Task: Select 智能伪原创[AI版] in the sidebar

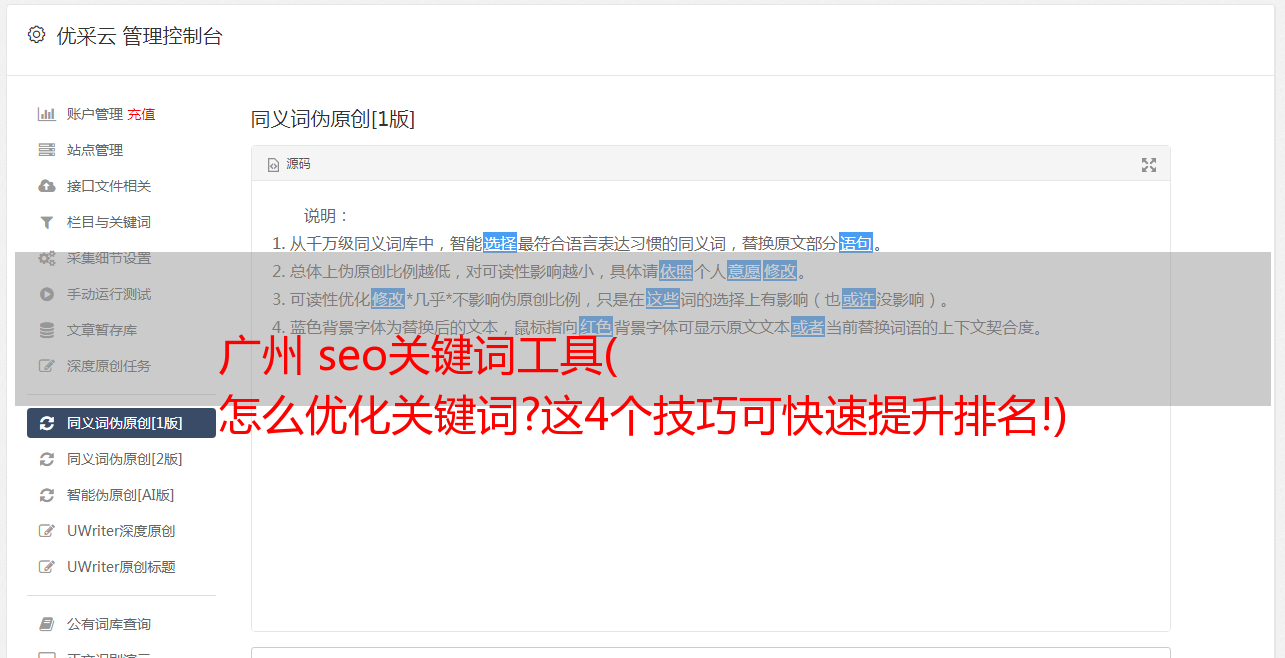Action: pos(121,495)
